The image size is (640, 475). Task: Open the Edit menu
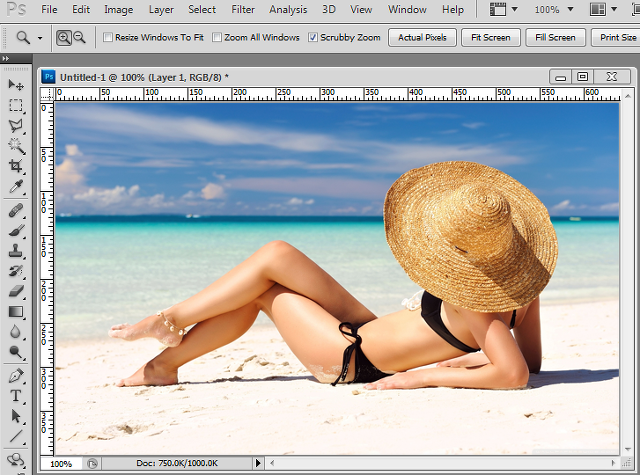pyautogui.click(x=81, y=9)
